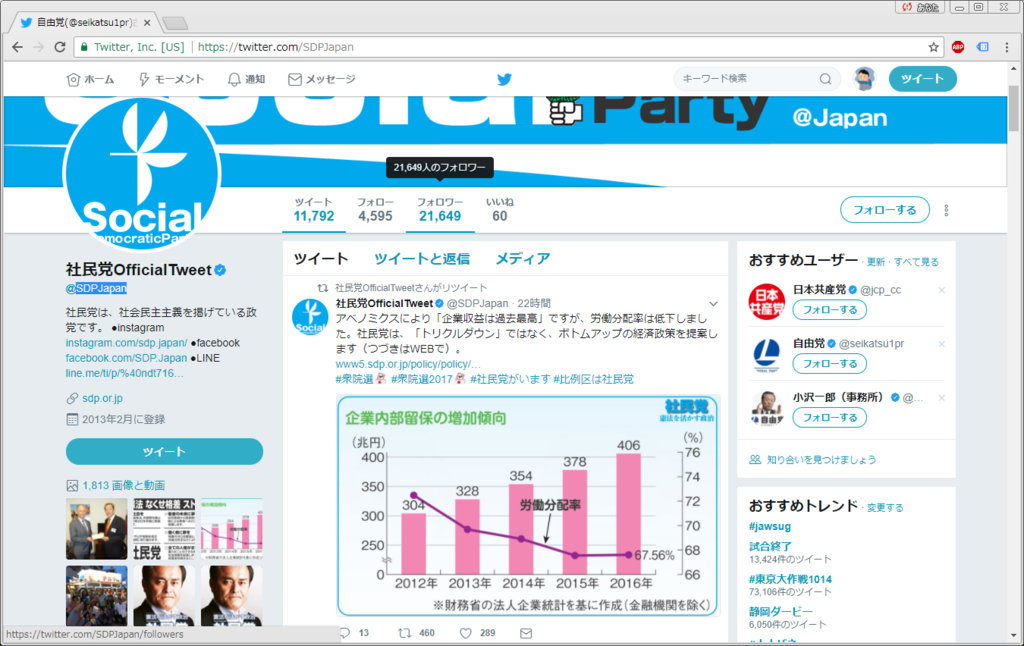The width and height of the screenshot is (1024, 646).
Task: Open 通知 notifications
Action: [x=246, y=79]
